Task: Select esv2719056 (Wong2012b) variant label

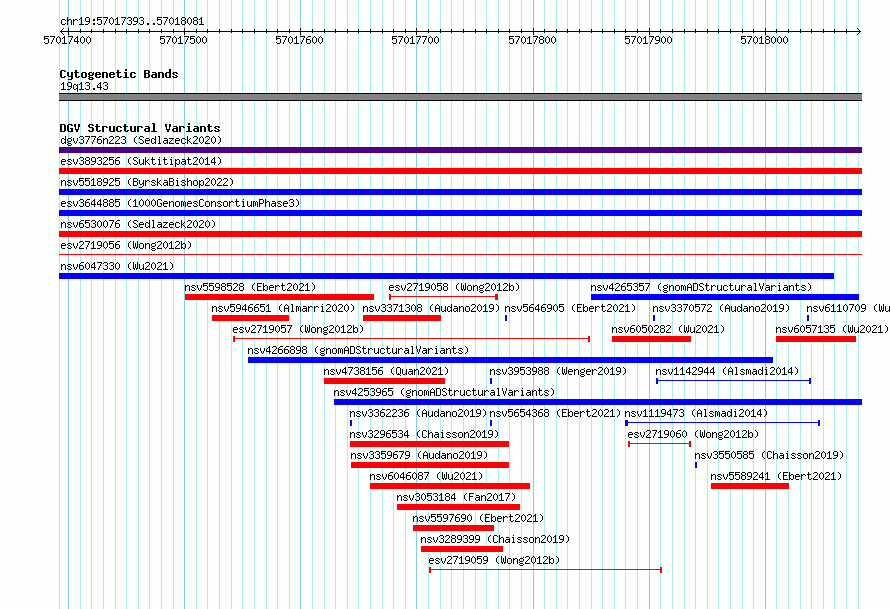Action: tap(126, 245)
